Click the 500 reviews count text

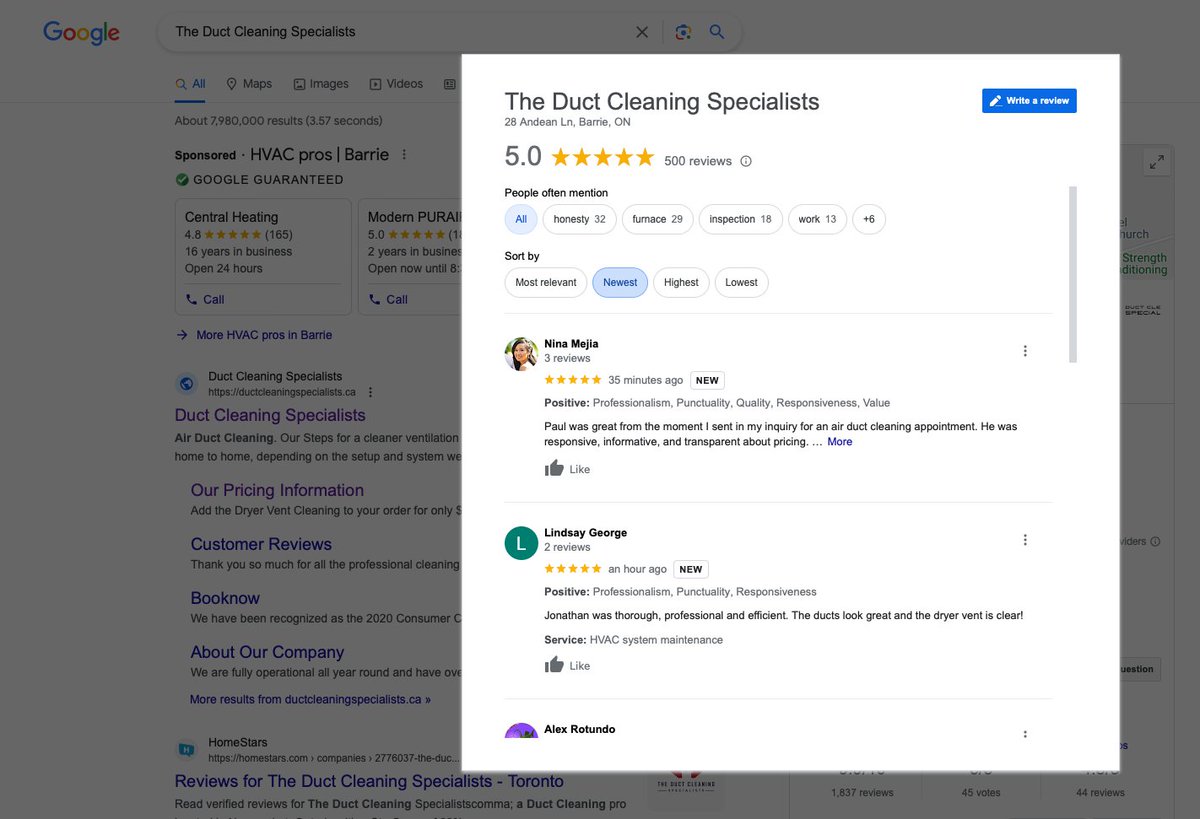pyautogui.click(x=698, y=161)
